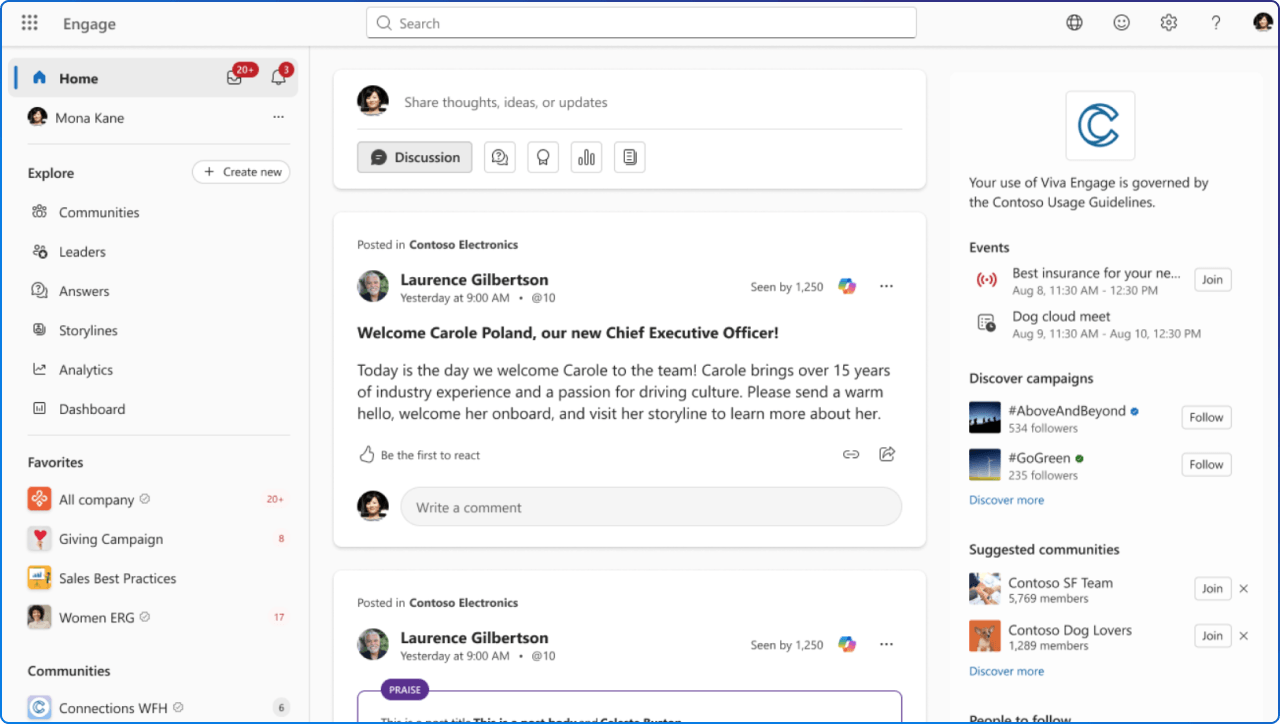Focus the Search box

[641, 23]
